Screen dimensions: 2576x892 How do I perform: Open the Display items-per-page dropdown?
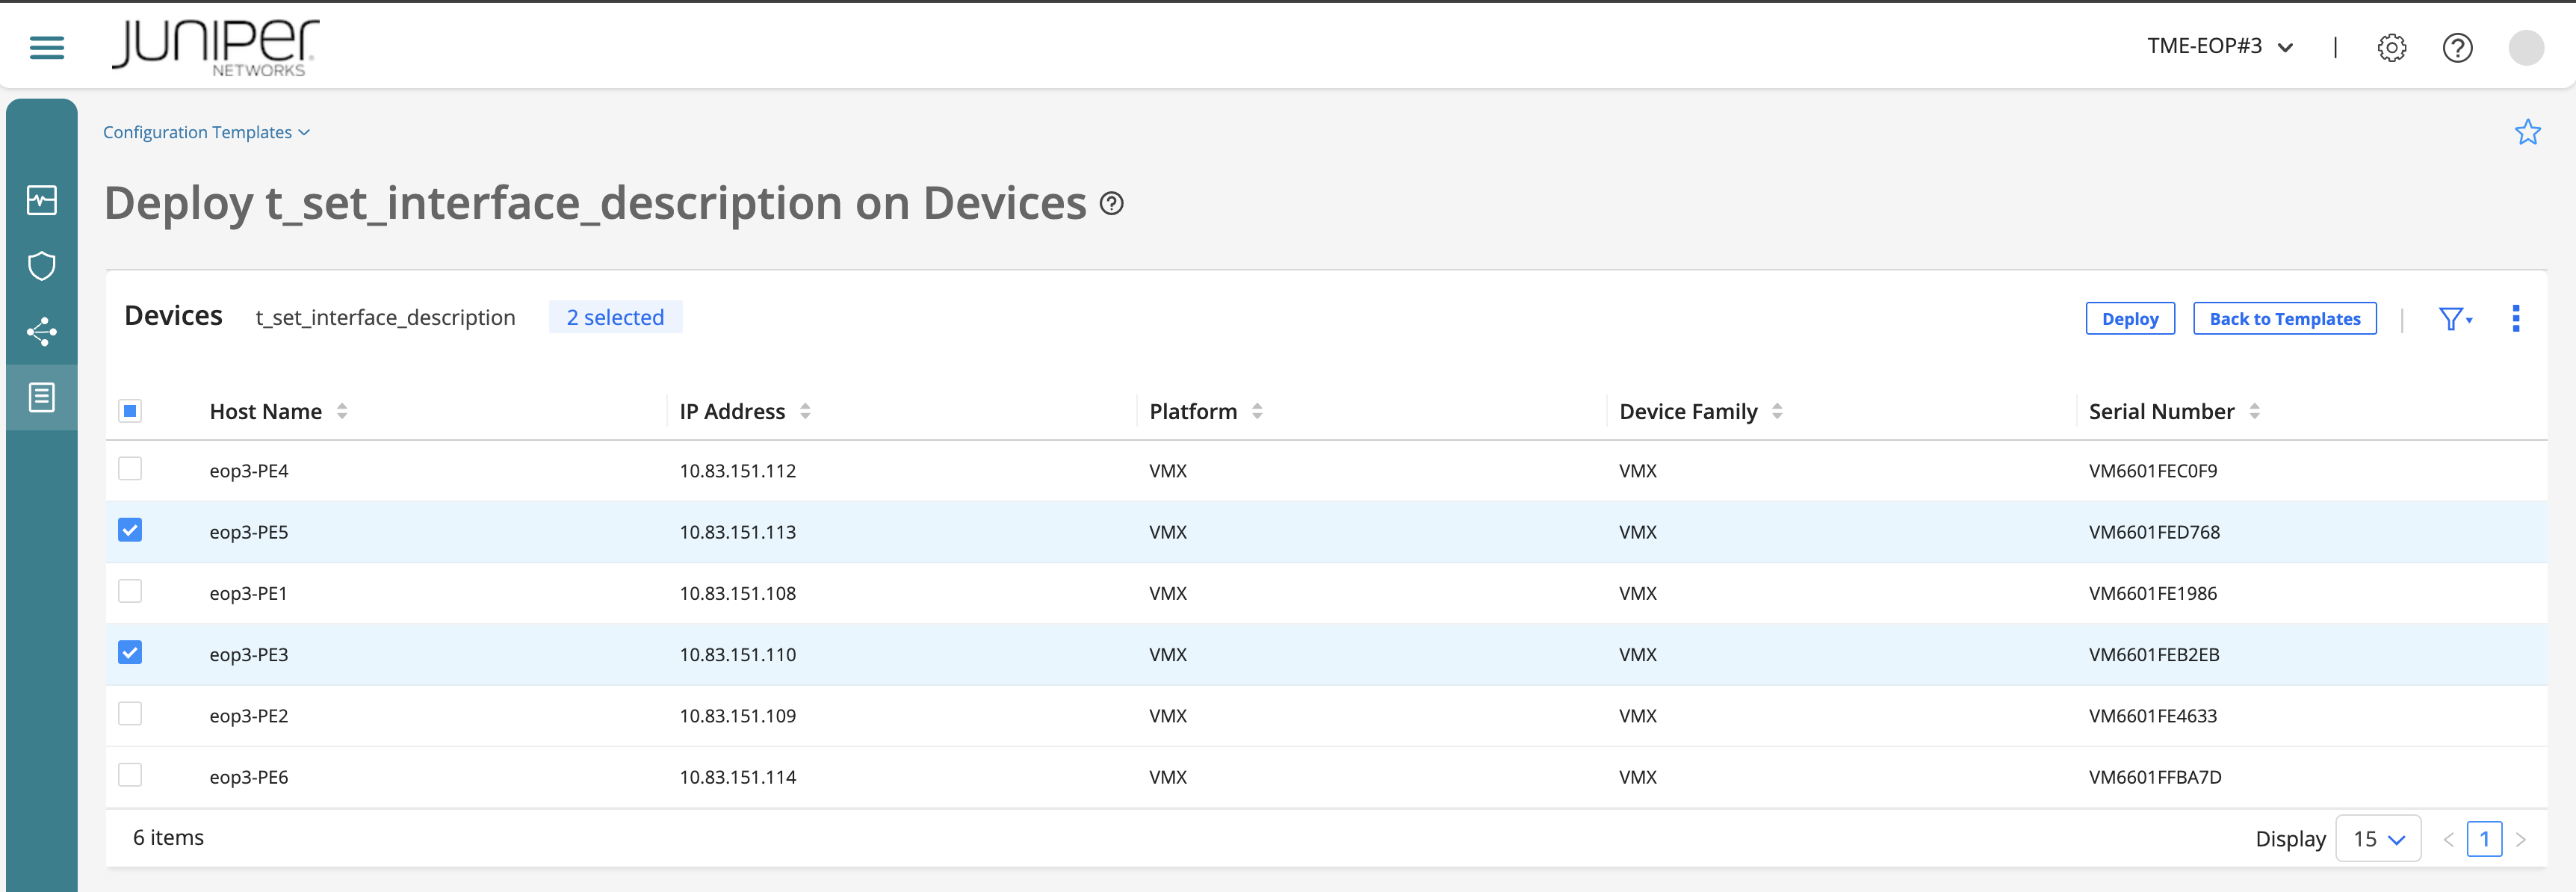[2378, 838]
